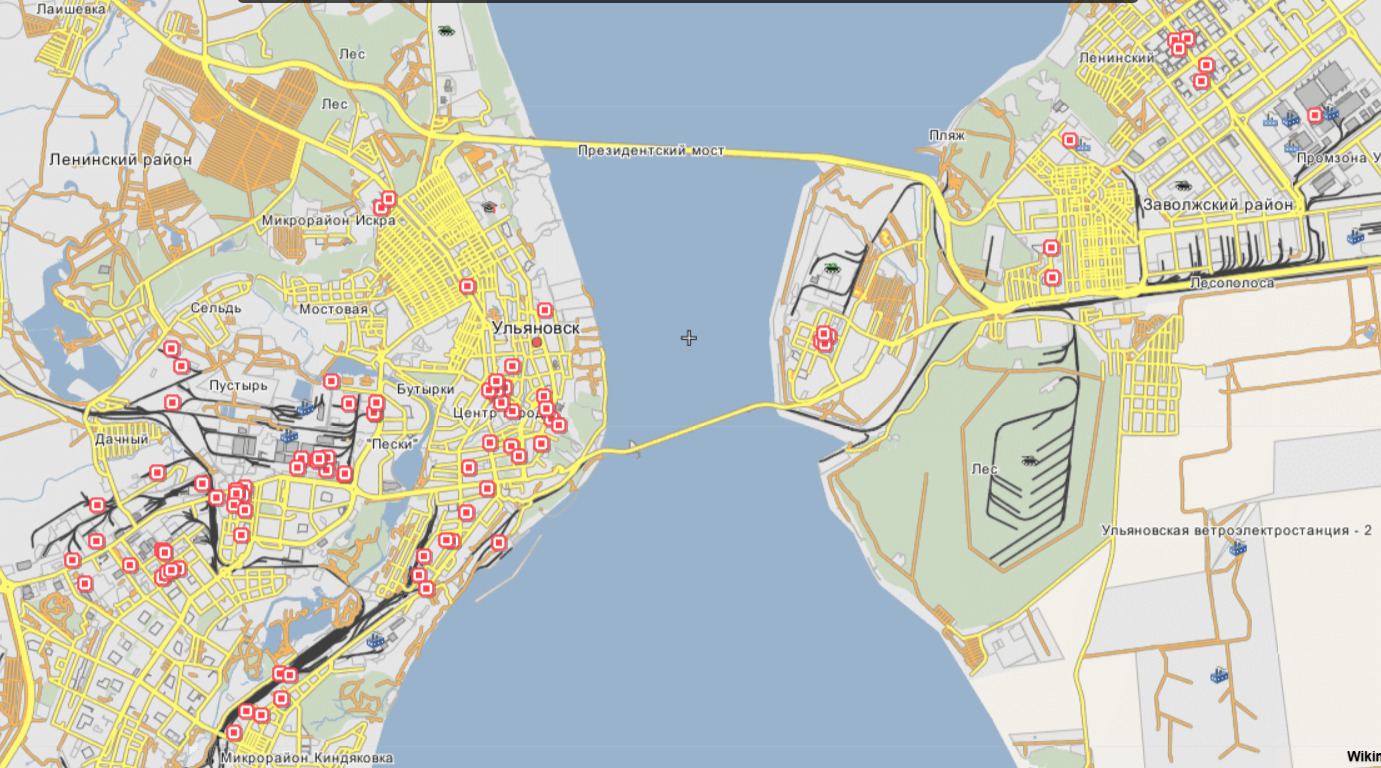Click the Сельдь neighborhood label
The height and width of the screenshot is (768, 1381).
coord(216,309)
